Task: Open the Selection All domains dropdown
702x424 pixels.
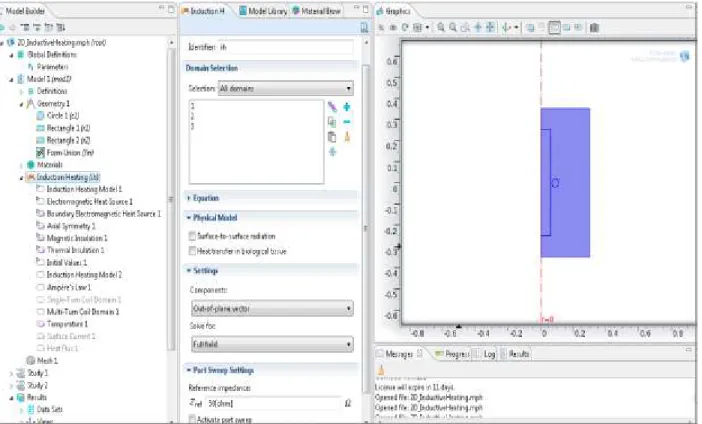Action: (285, 89)
